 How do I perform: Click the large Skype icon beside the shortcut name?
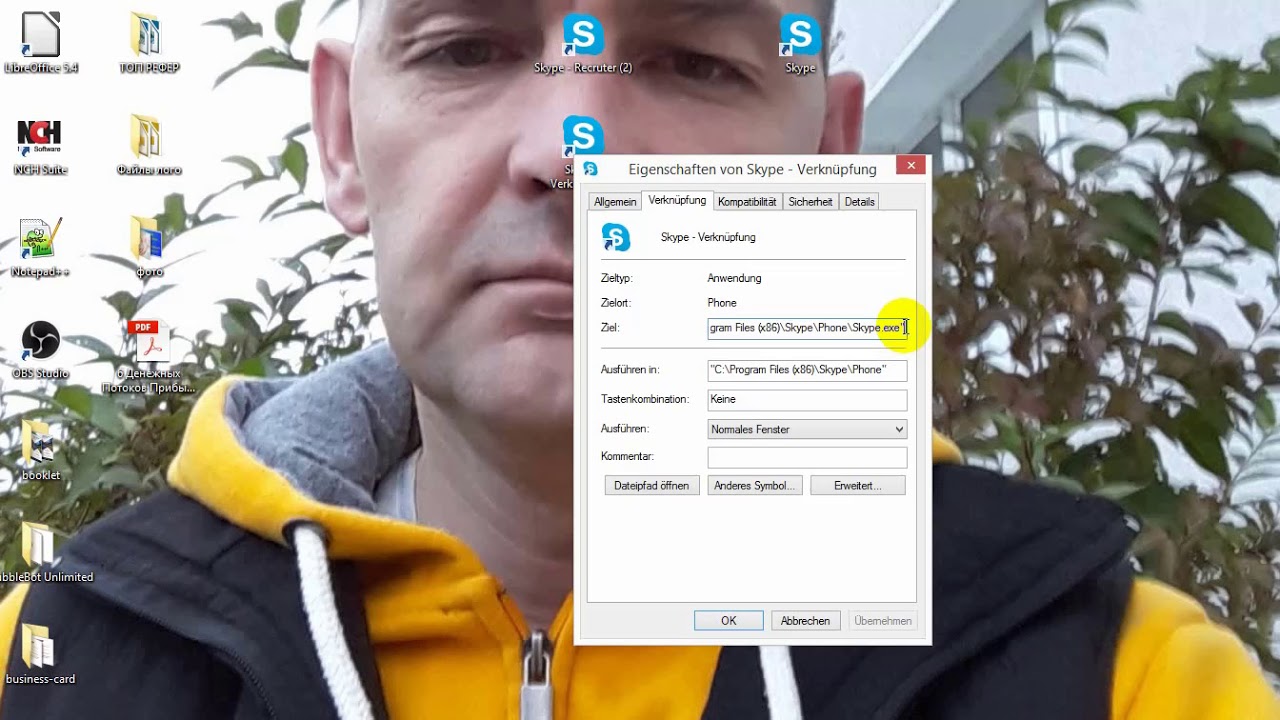tap(616, 238)
